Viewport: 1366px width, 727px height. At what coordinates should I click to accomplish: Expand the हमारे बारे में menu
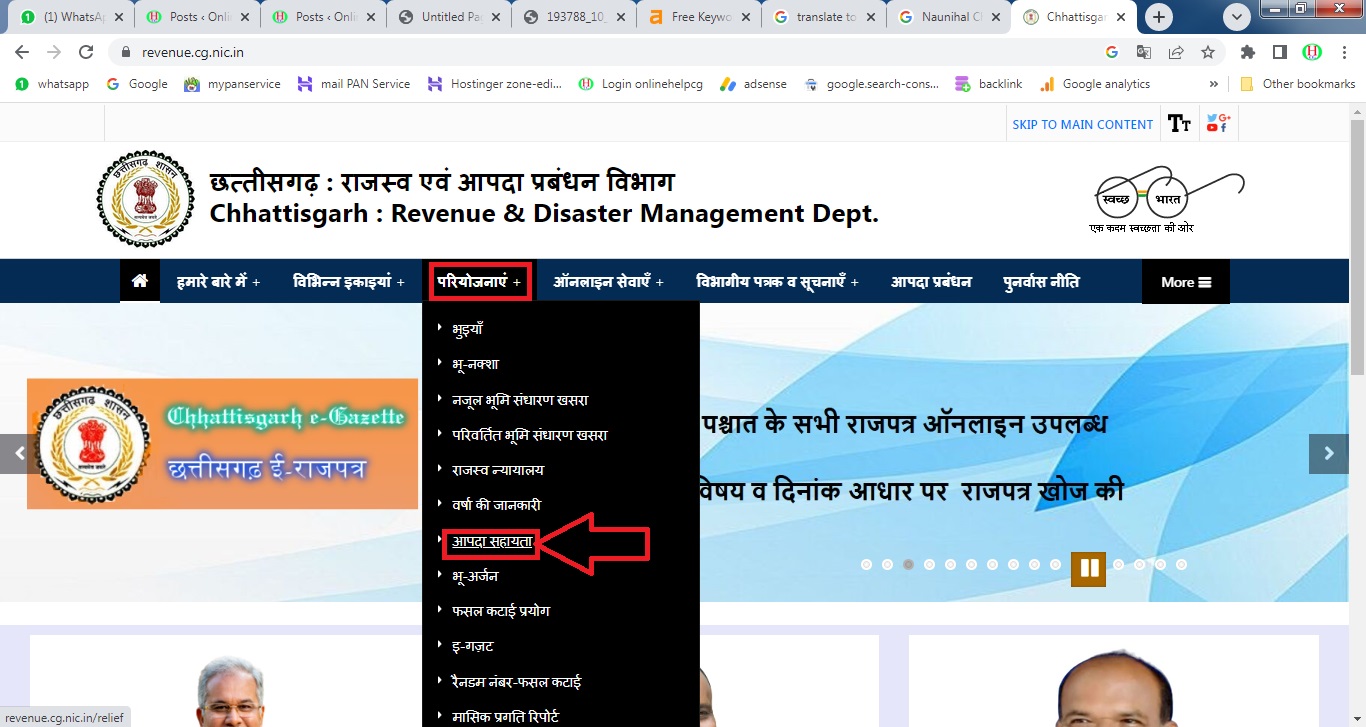point(218,282)
